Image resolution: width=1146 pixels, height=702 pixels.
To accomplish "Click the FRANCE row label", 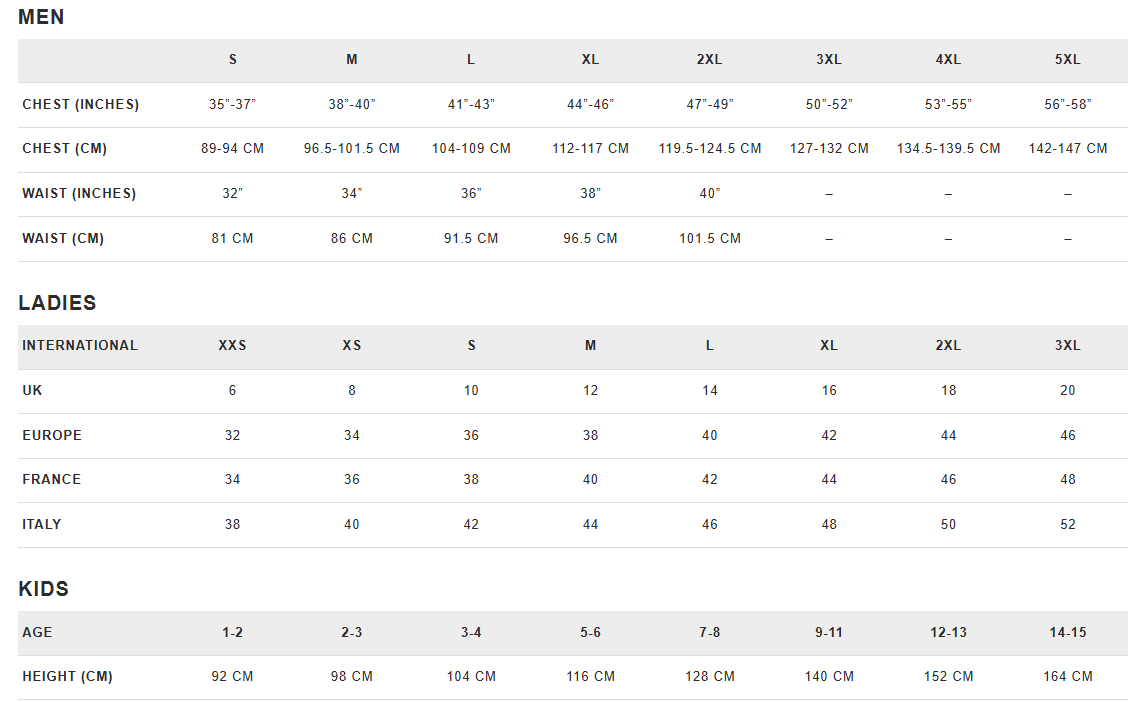I will click(x=51, y=479).
